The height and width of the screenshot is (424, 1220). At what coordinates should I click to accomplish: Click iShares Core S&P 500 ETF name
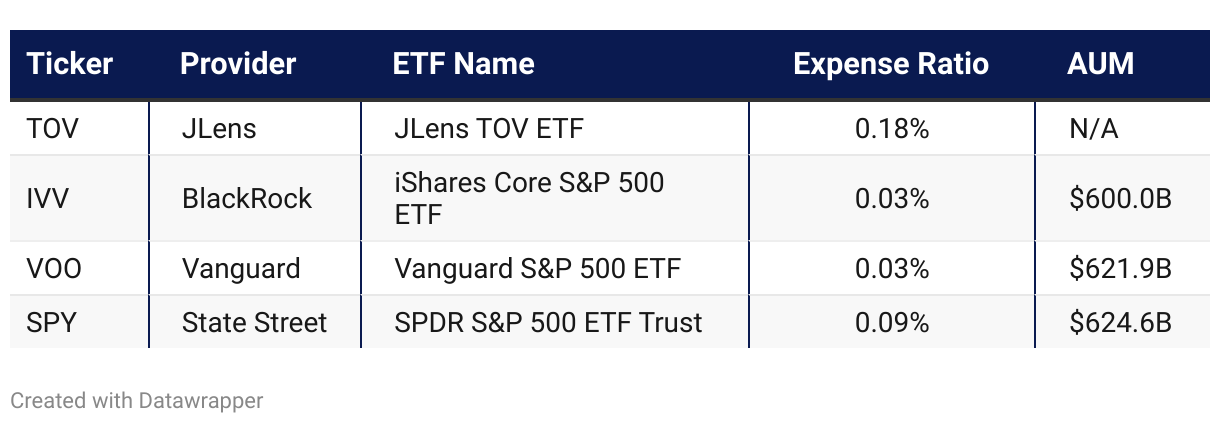pos(530,198)
